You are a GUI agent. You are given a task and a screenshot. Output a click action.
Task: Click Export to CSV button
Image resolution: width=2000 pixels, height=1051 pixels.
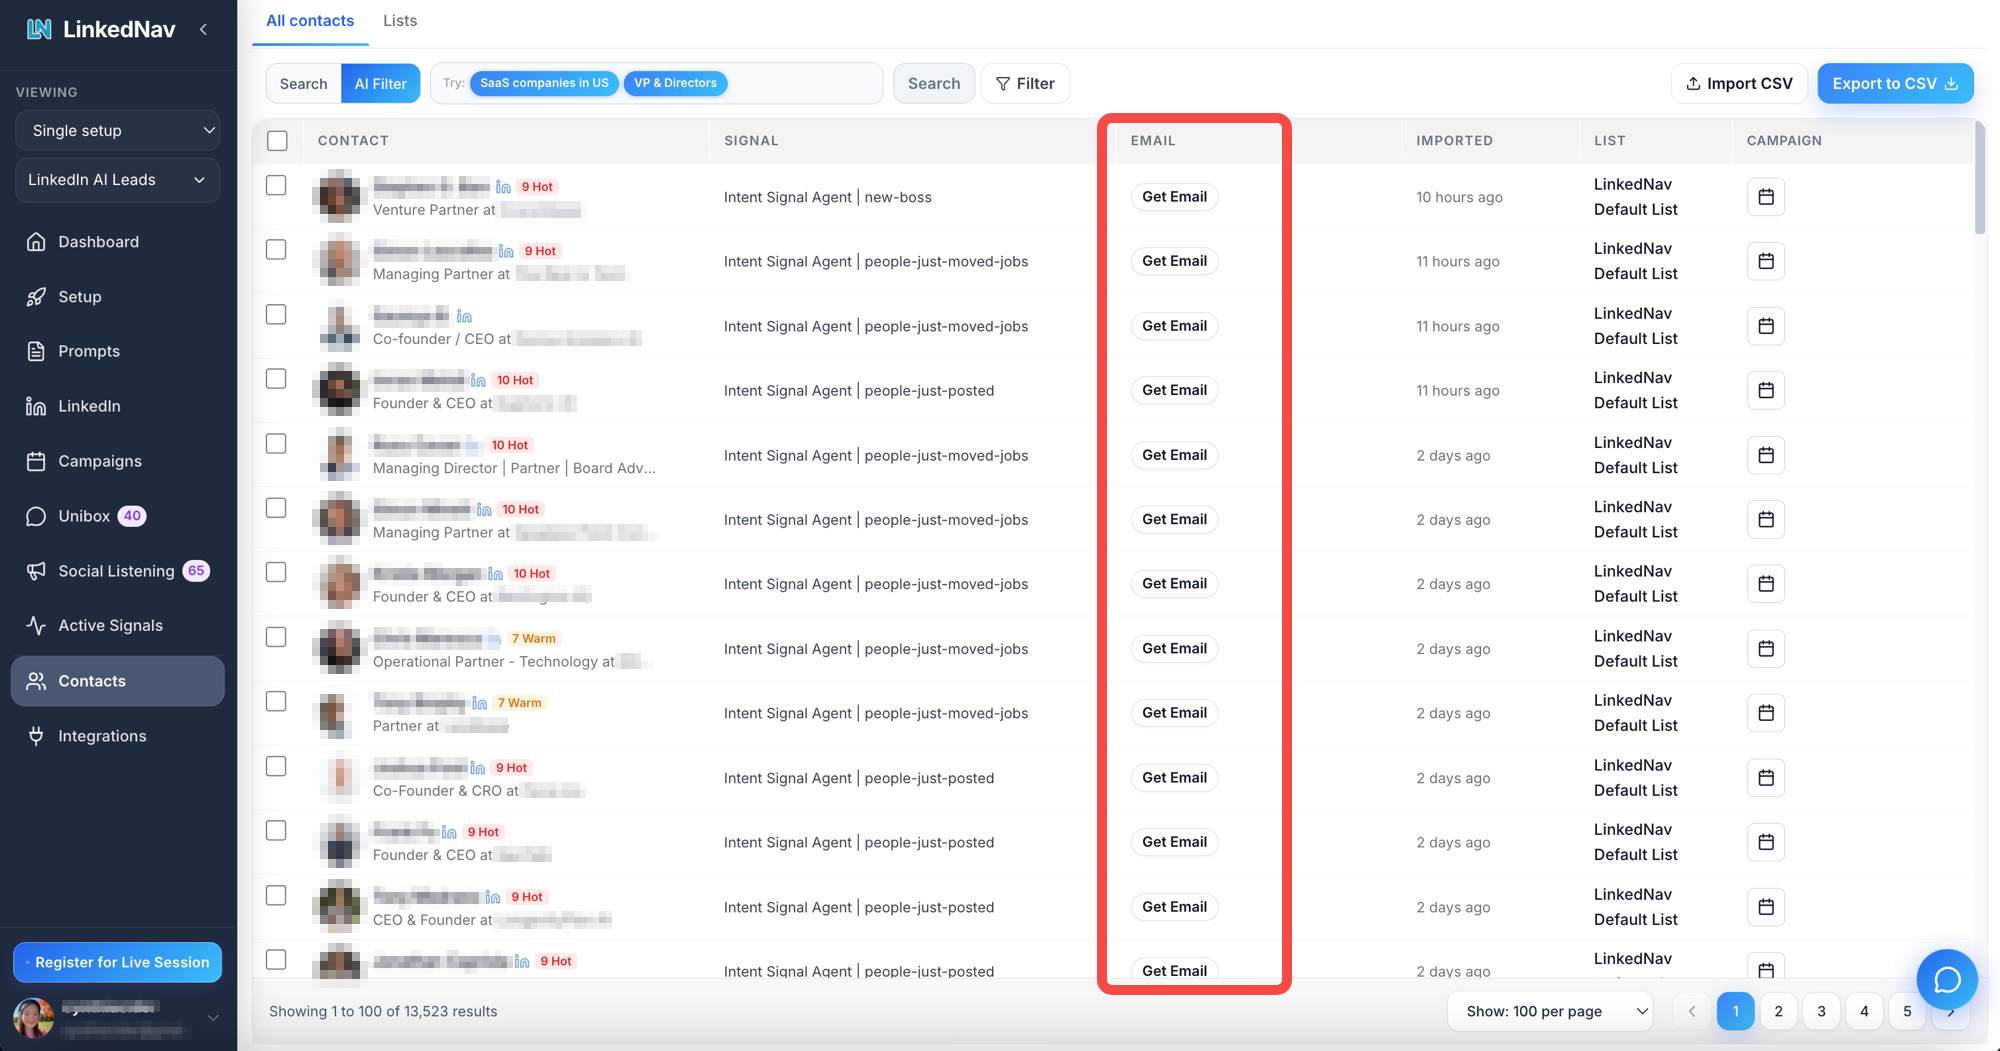pos(1895,84)
